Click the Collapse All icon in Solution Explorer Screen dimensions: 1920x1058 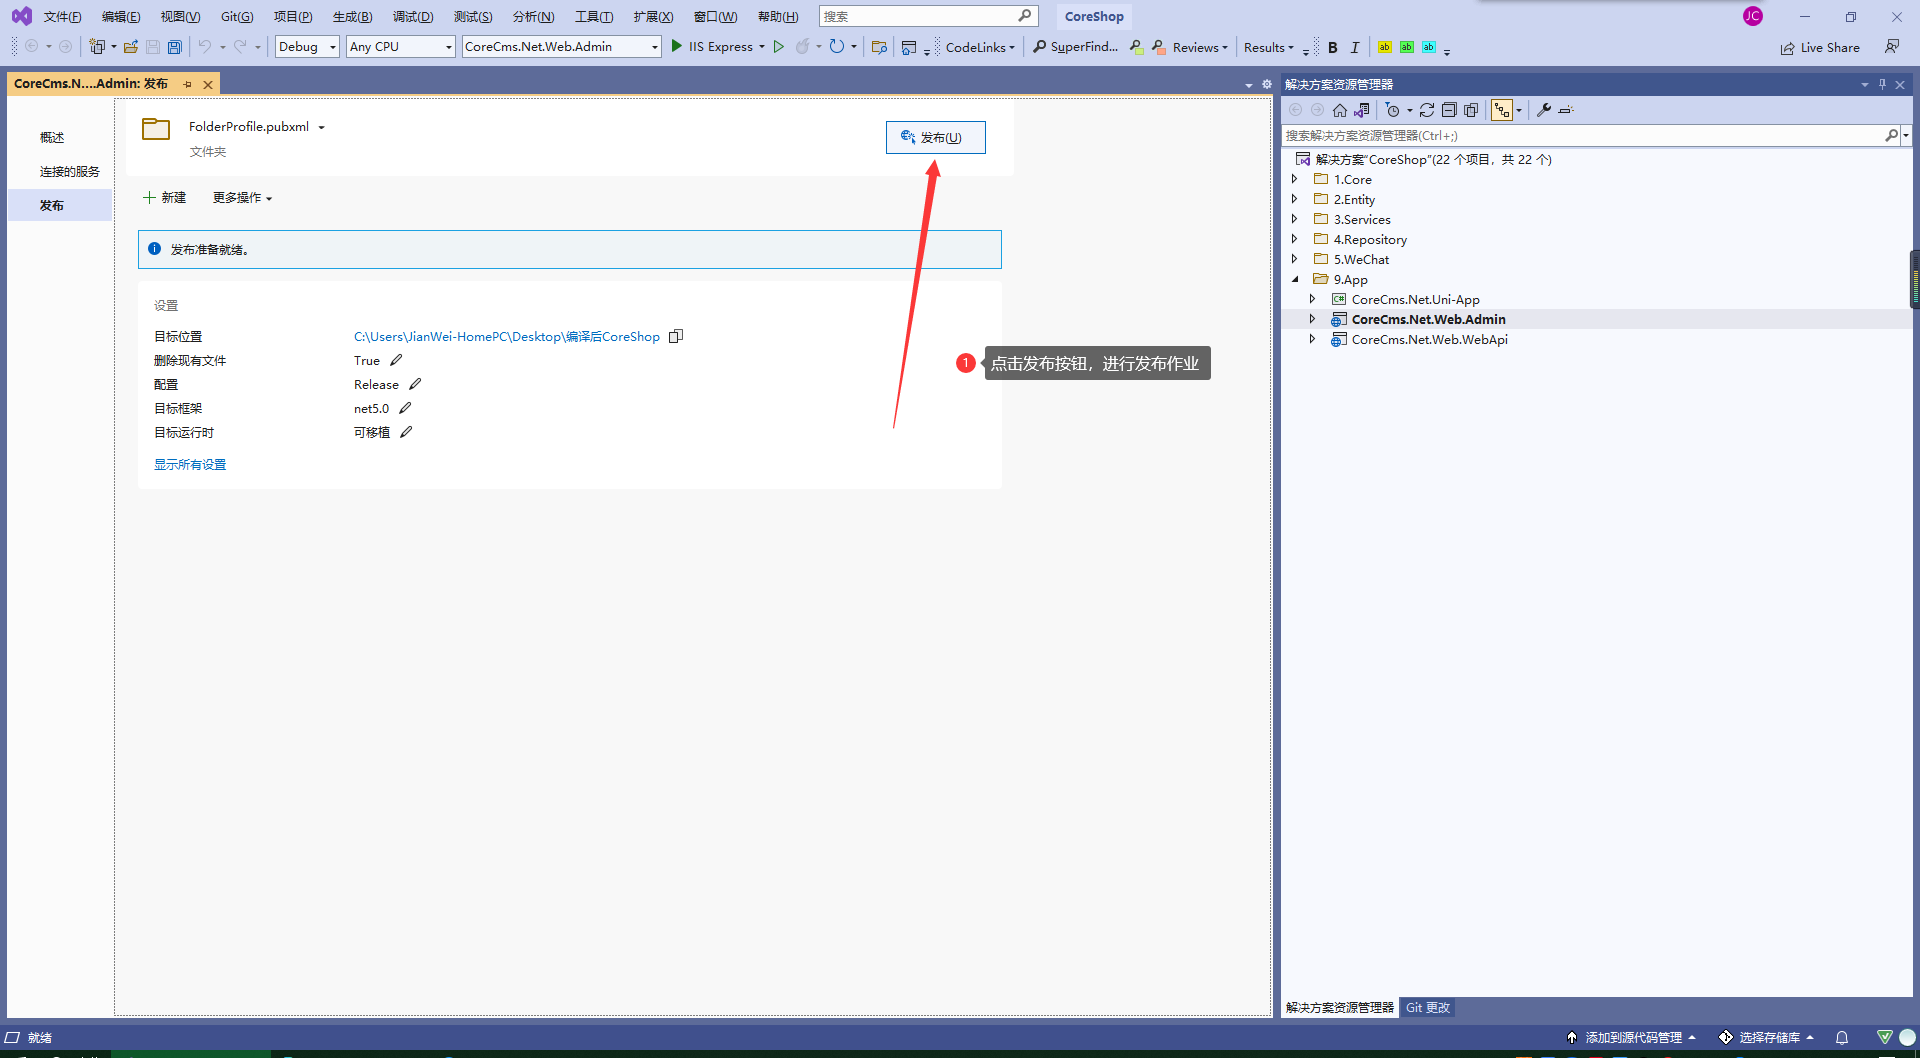[x=1449, y=110]
